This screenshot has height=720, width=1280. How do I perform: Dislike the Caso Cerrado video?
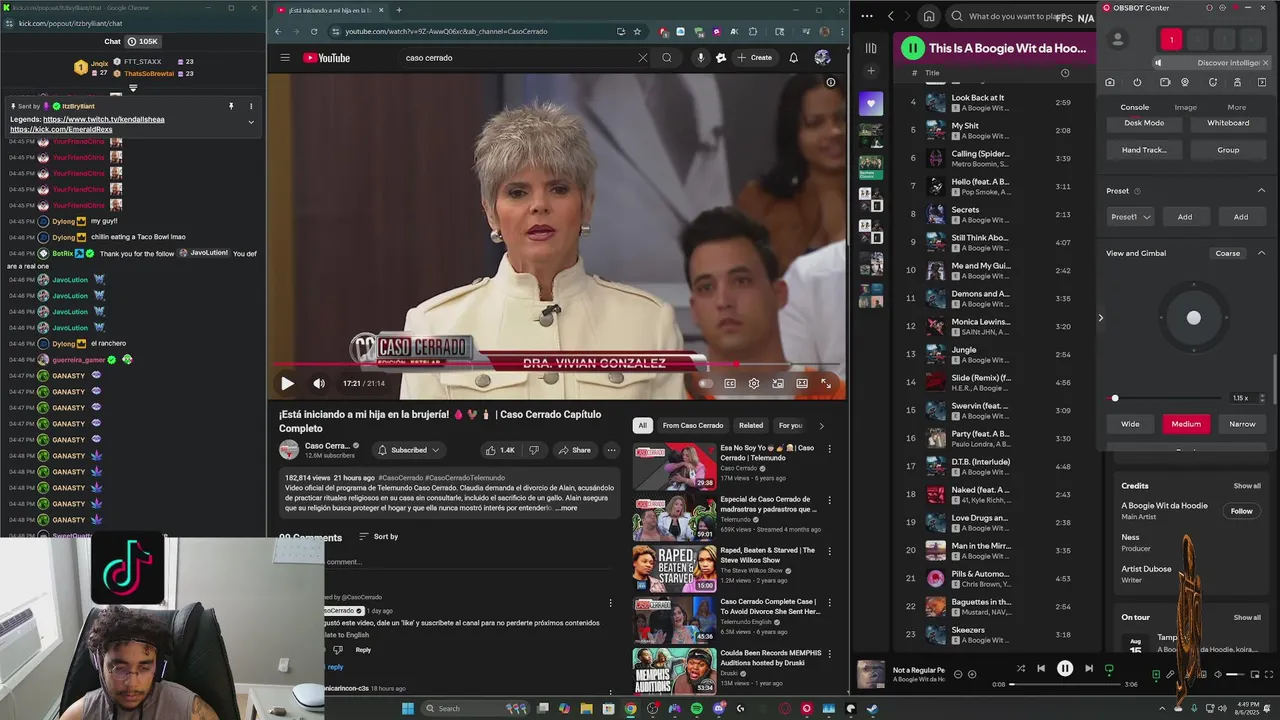tap(534, 450)
